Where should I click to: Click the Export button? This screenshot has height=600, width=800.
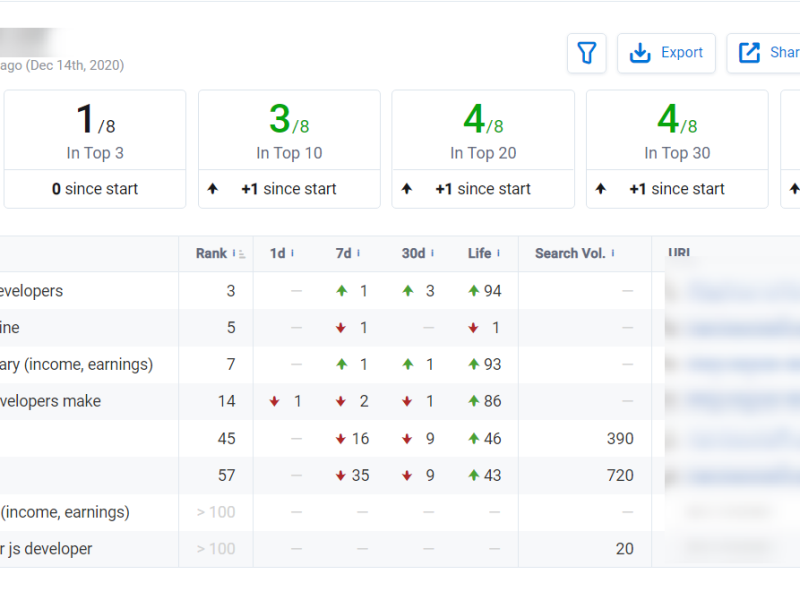click(x=666, y=53)
